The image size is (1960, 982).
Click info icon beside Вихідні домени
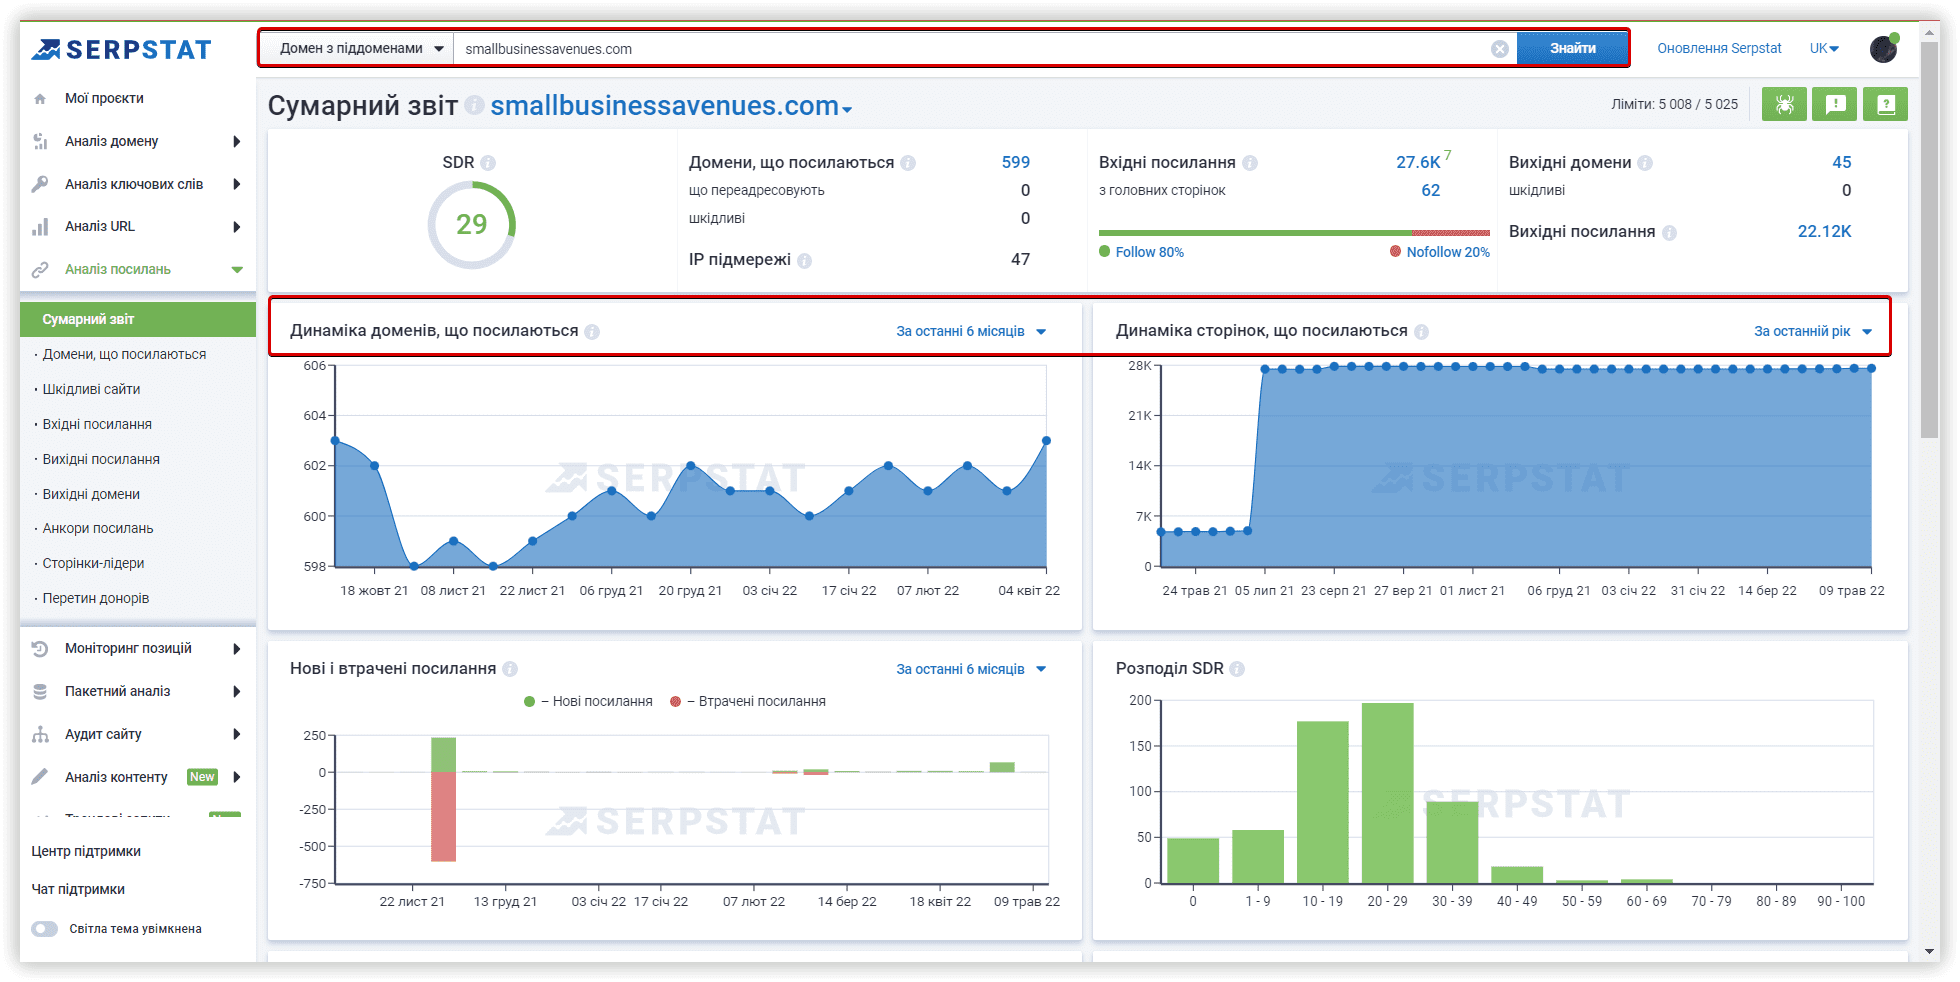(1645, 163)
